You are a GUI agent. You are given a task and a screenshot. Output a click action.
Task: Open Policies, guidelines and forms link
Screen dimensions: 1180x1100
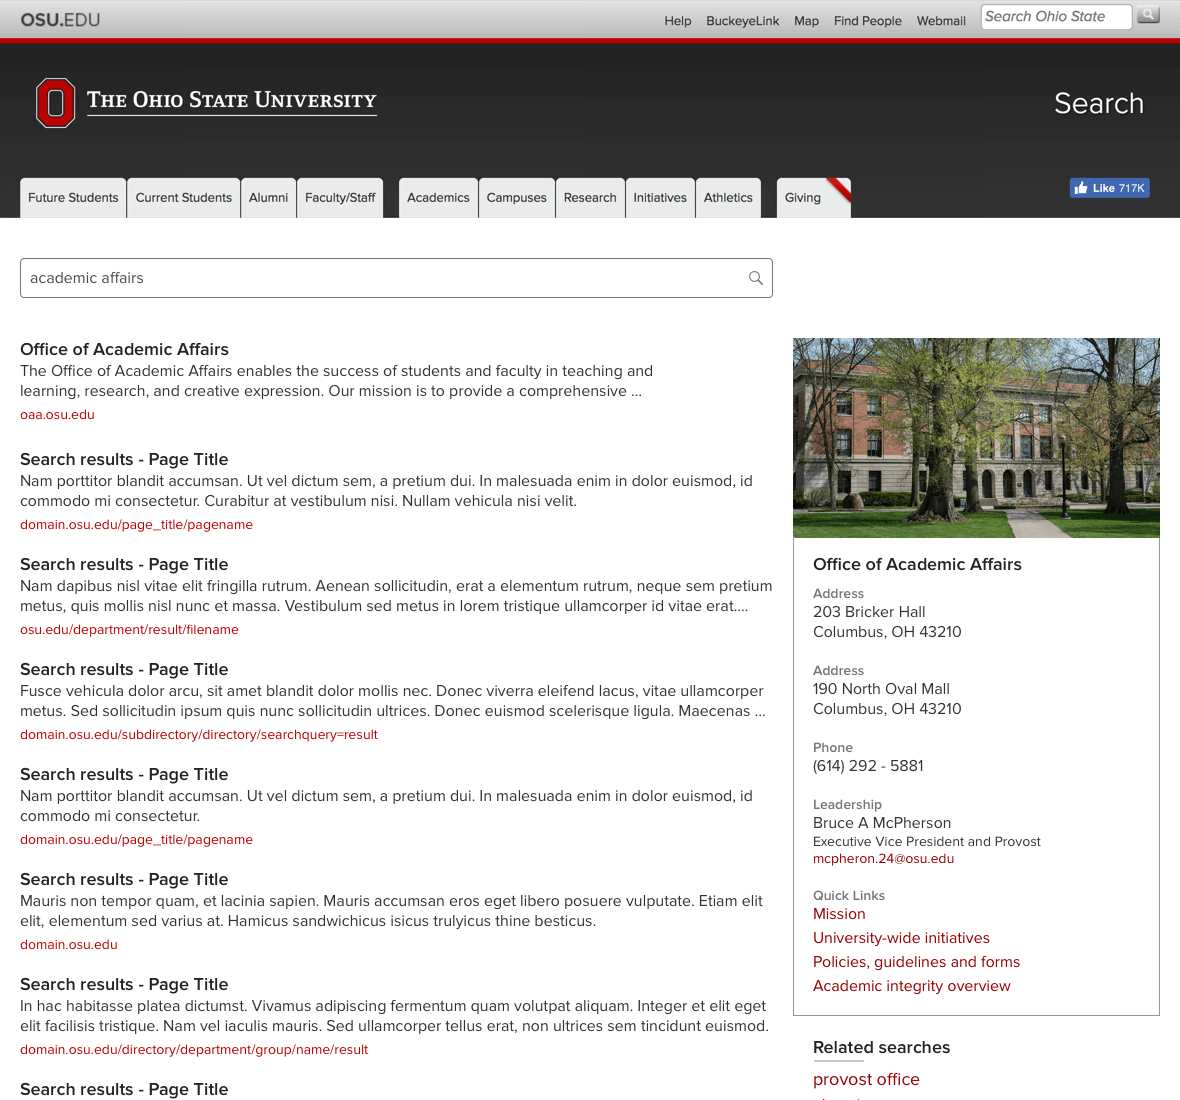click(x=916, y=962)
